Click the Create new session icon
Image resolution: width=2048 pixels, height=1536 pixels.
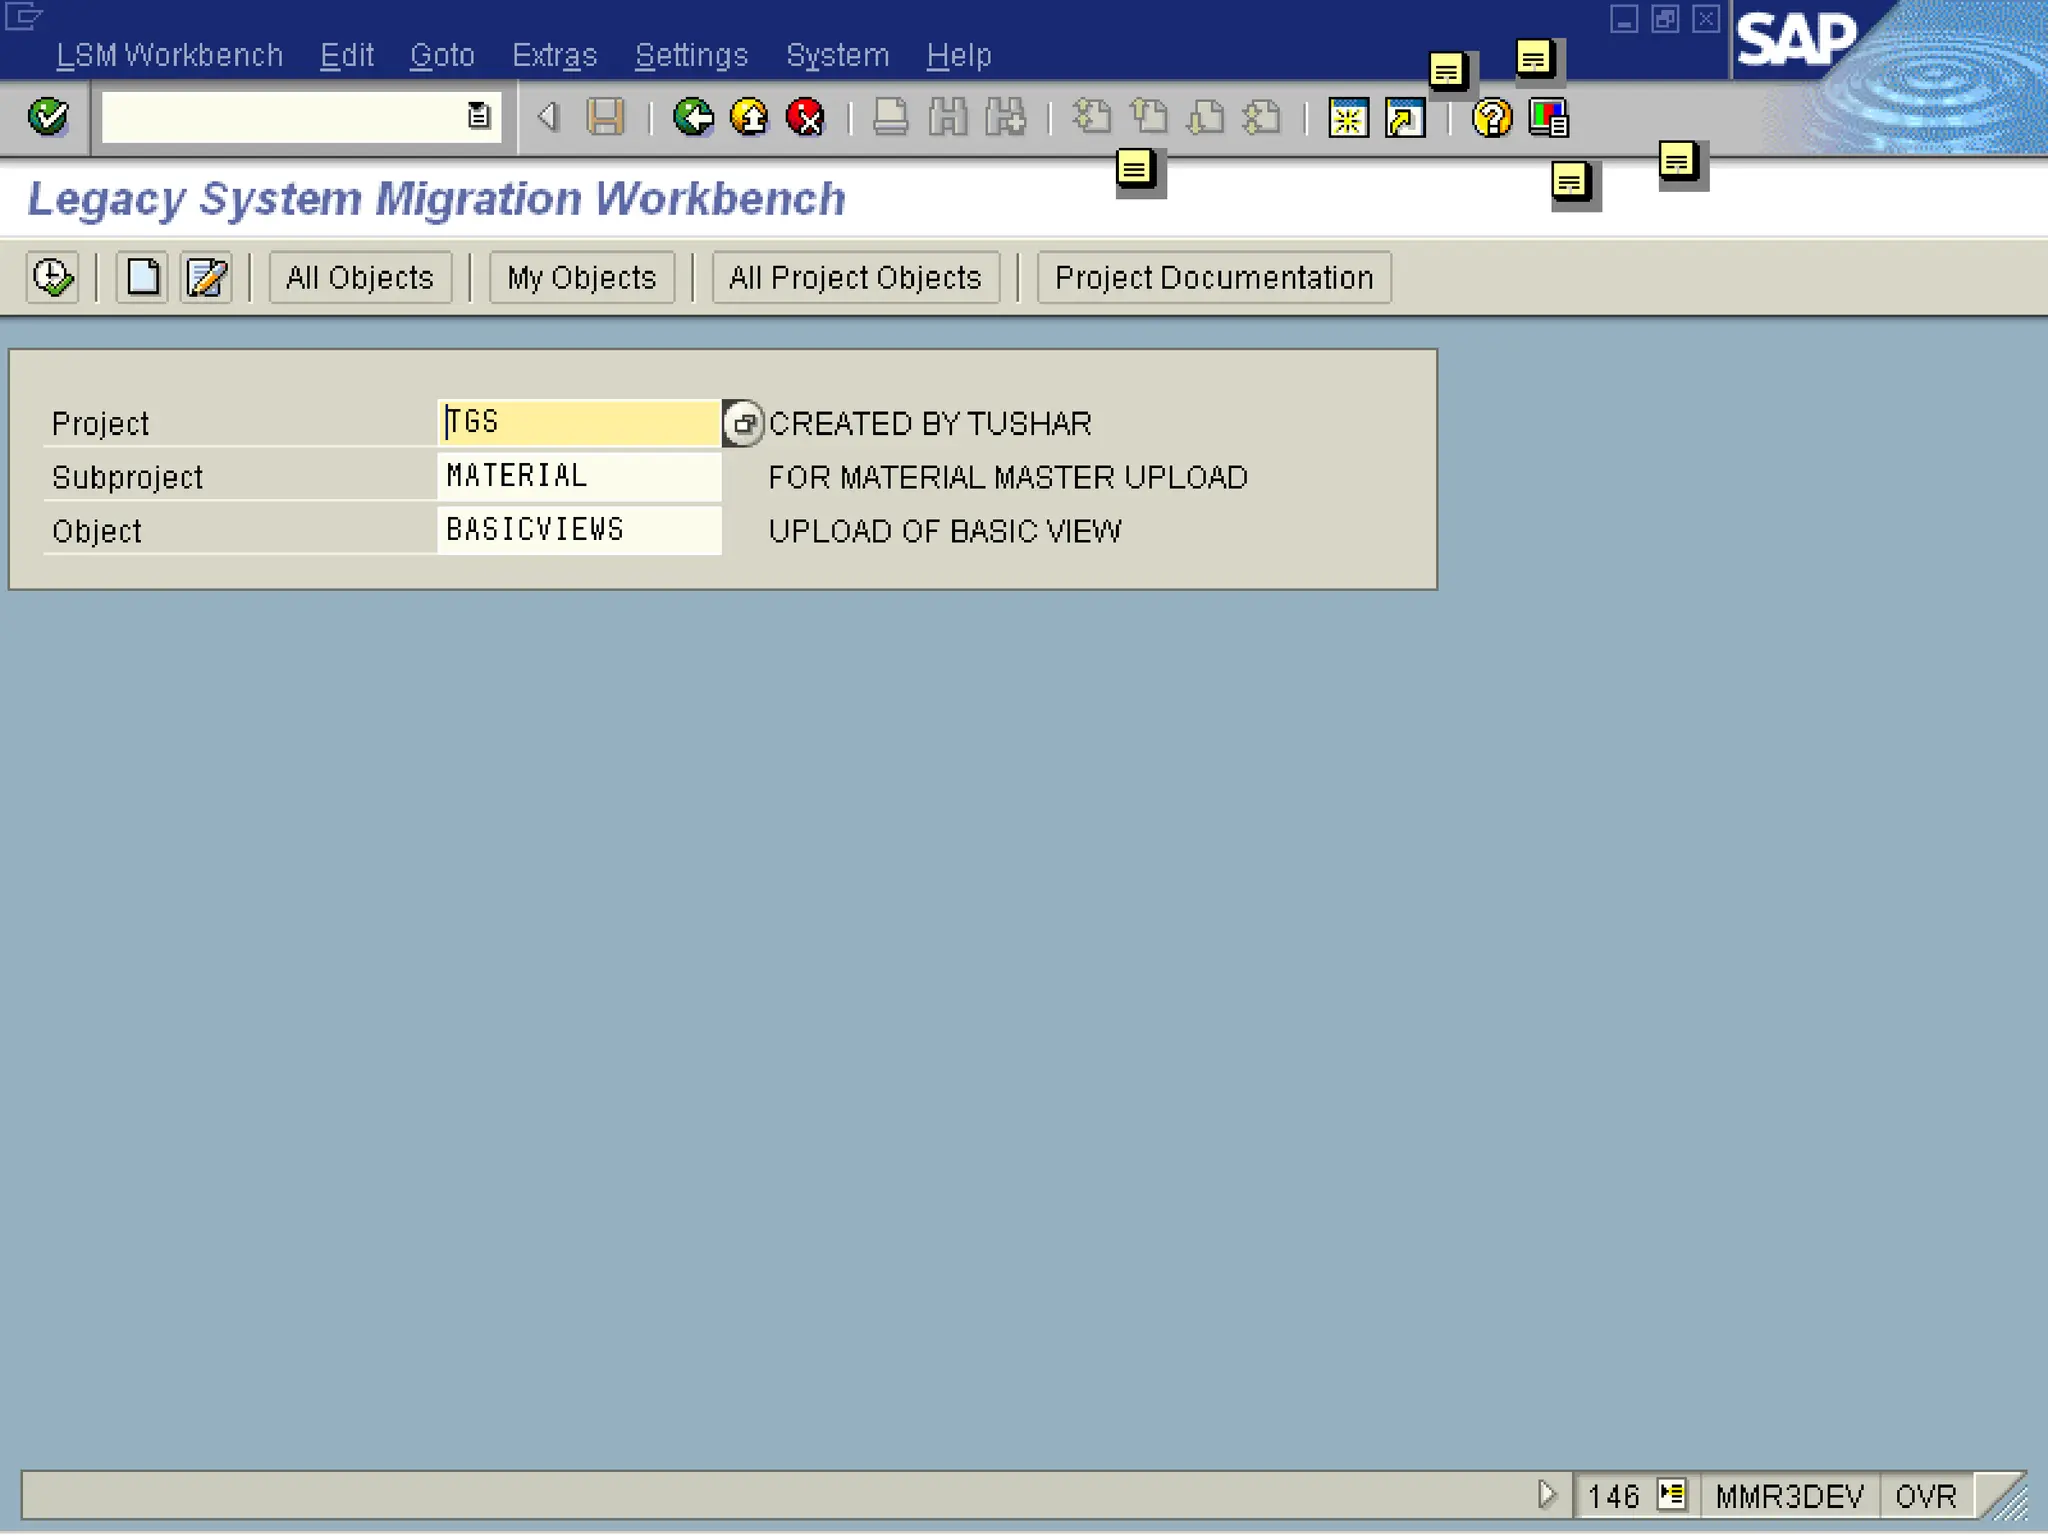click(x=1348, y=118)
